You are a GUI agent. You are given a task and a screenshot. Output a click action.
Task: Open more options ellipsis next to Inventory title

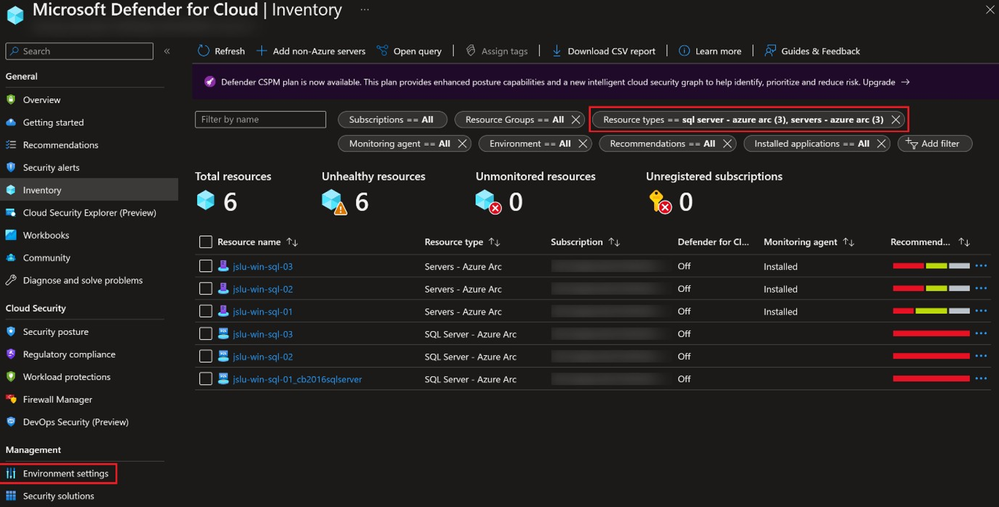pos(364,10)
